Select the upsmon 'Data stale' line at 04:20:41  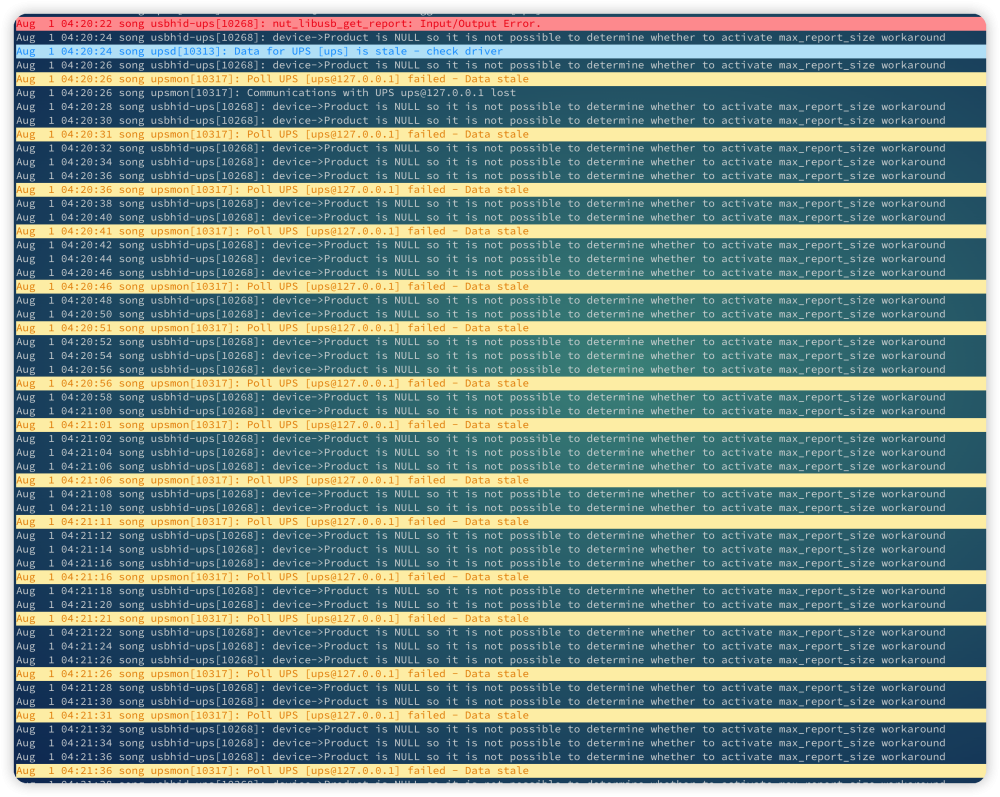click(x=500, y=231)
